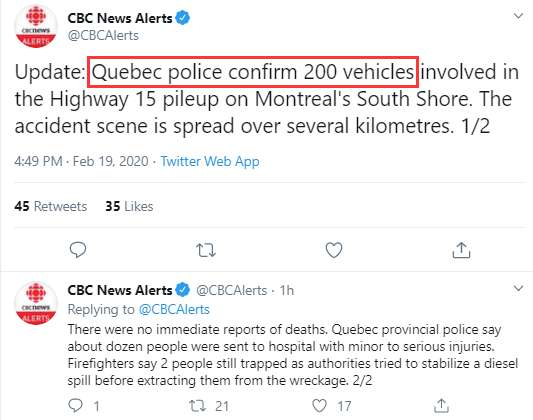Click the @CBCAlerts handle under main name
Viewport: 533px width, 420px height.
(103, 35)
